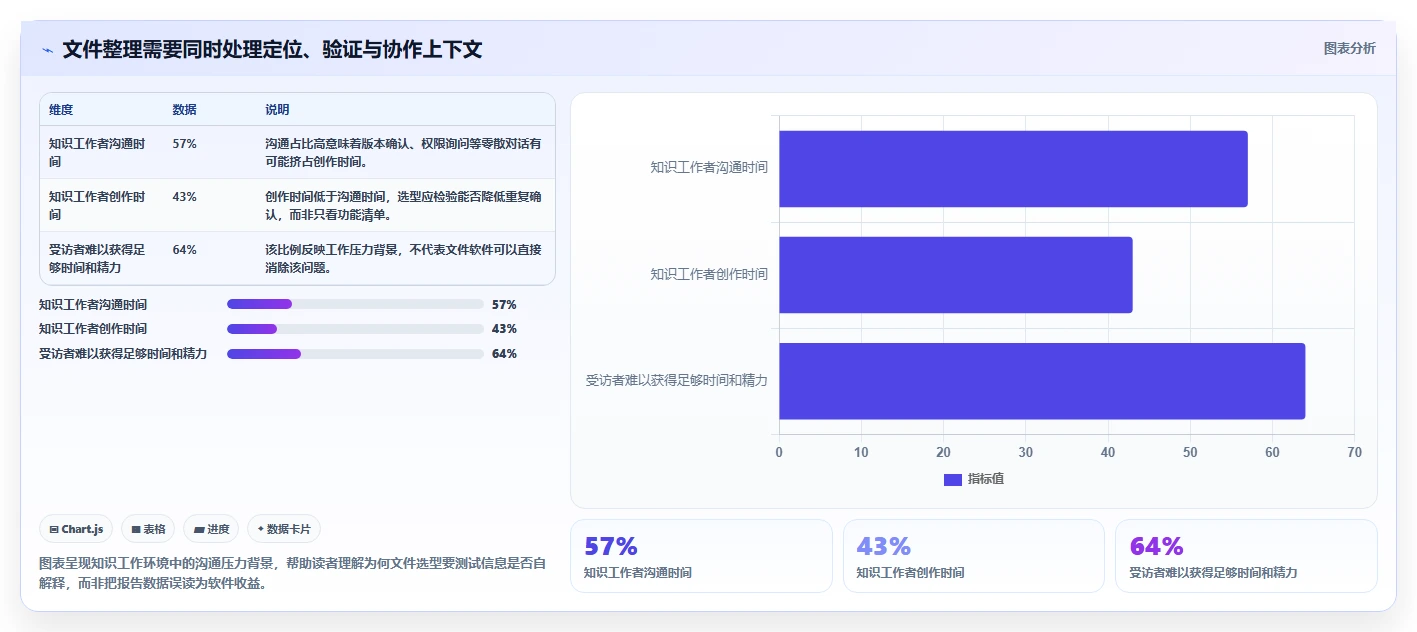Click the x-axis tick label 20
Screen dimensions: 1417x632
(943, 452)
